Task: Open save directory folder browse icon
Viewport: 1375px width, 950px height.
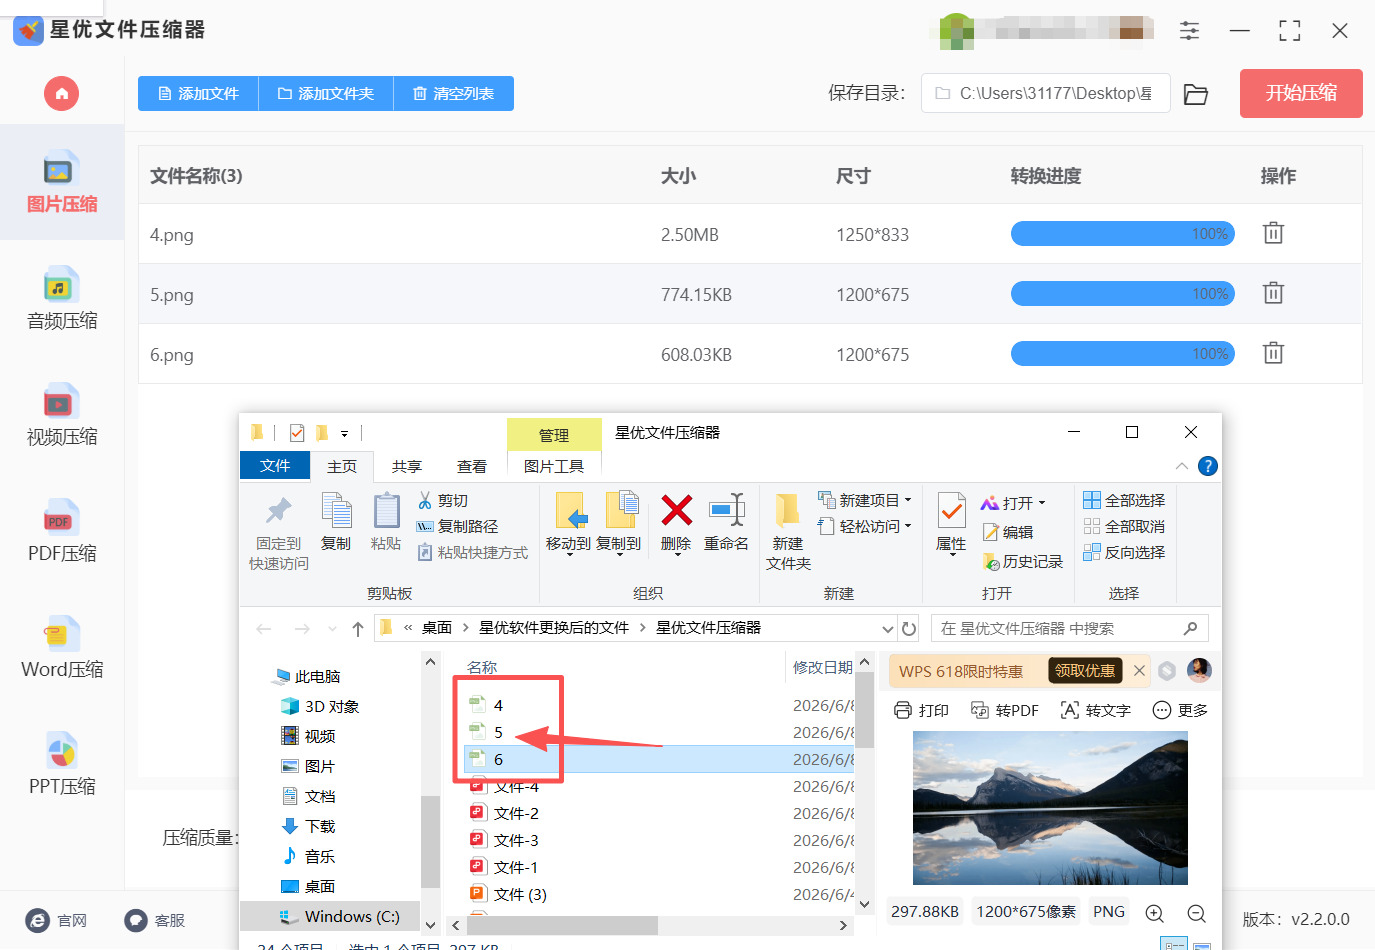Action: (x=1196, y=94)
